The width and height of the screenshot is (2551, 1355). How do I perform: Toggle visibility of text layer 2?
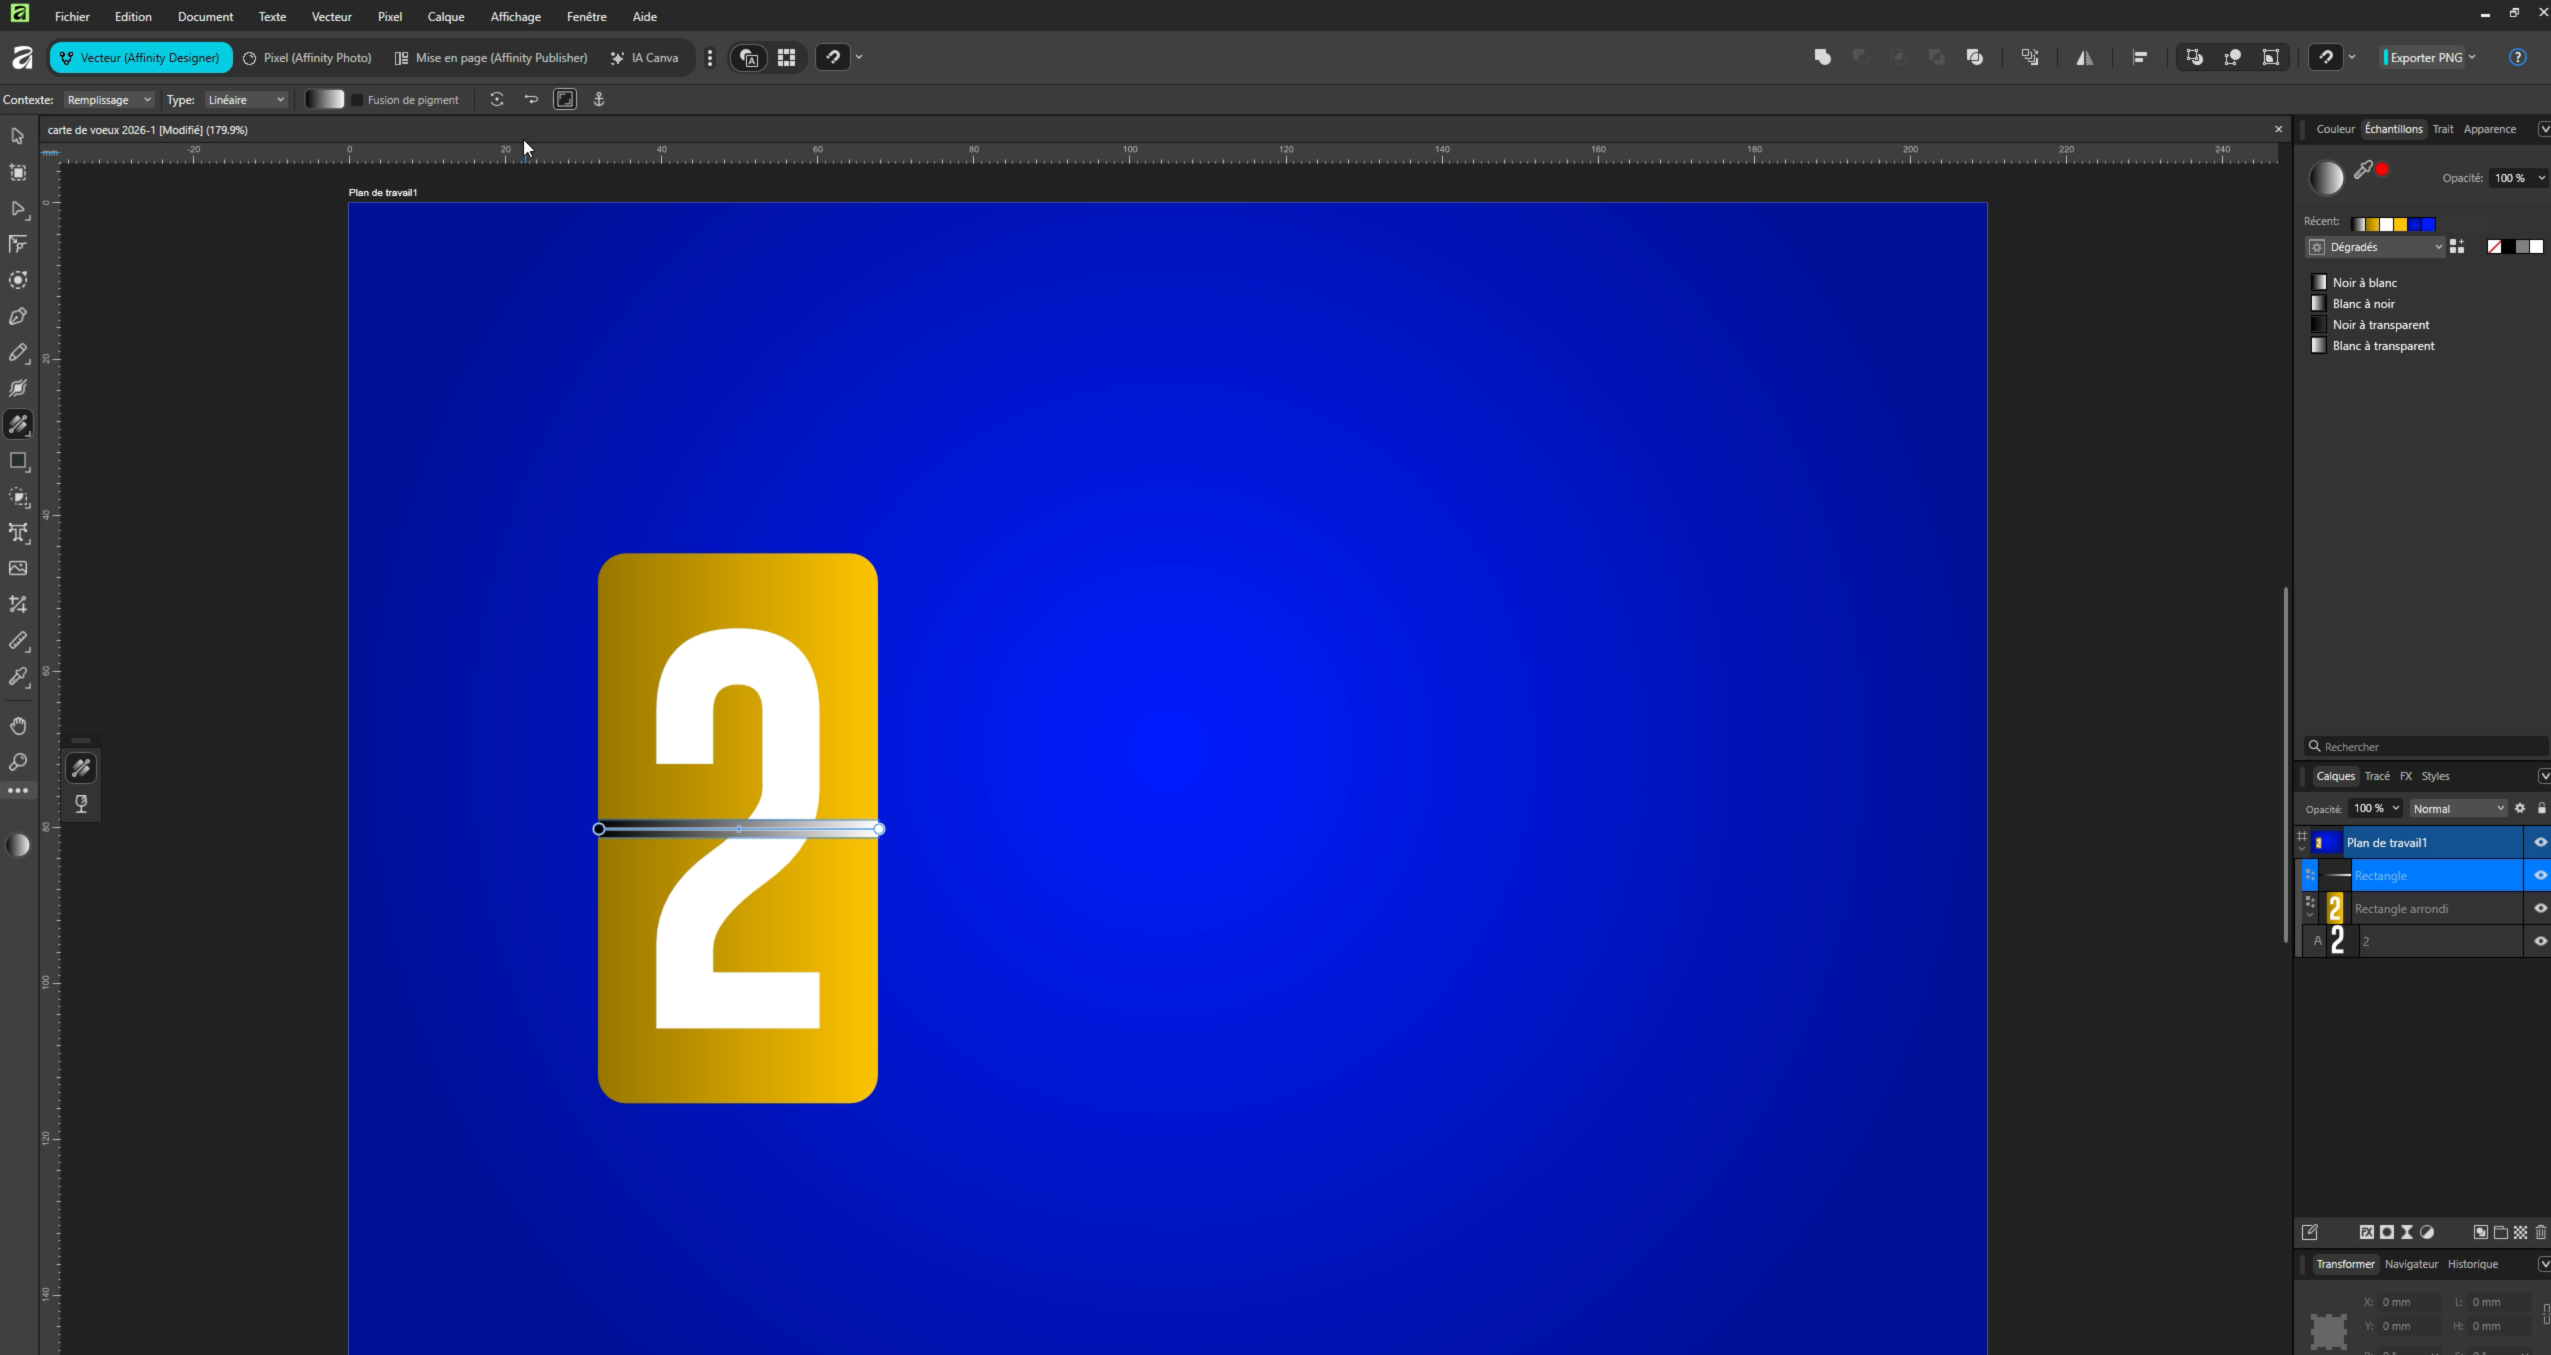pyautogui.click(x=2539, y=941)
